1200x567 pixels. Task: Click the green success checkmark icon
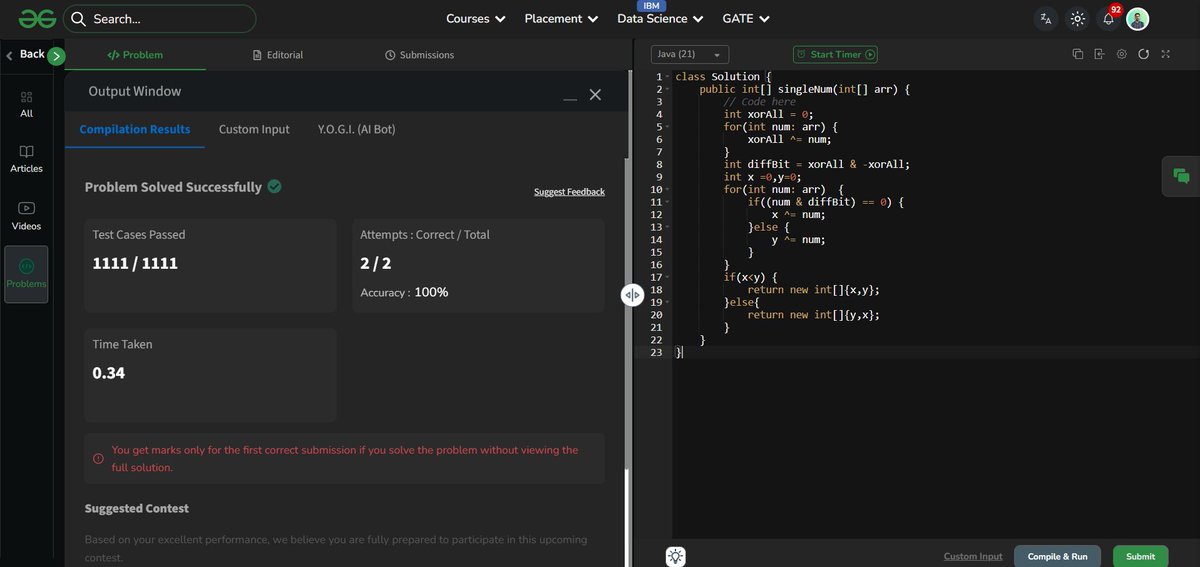274,186
